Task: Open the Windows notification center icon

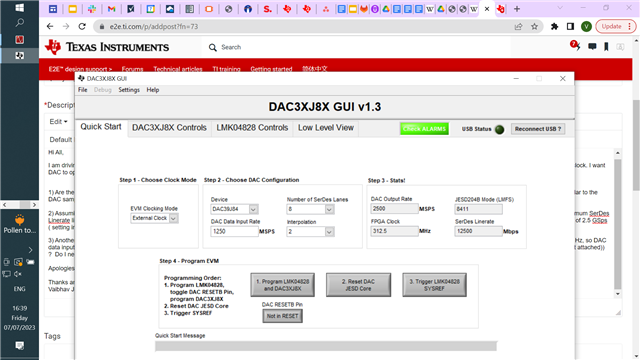Action: [19, 346]
